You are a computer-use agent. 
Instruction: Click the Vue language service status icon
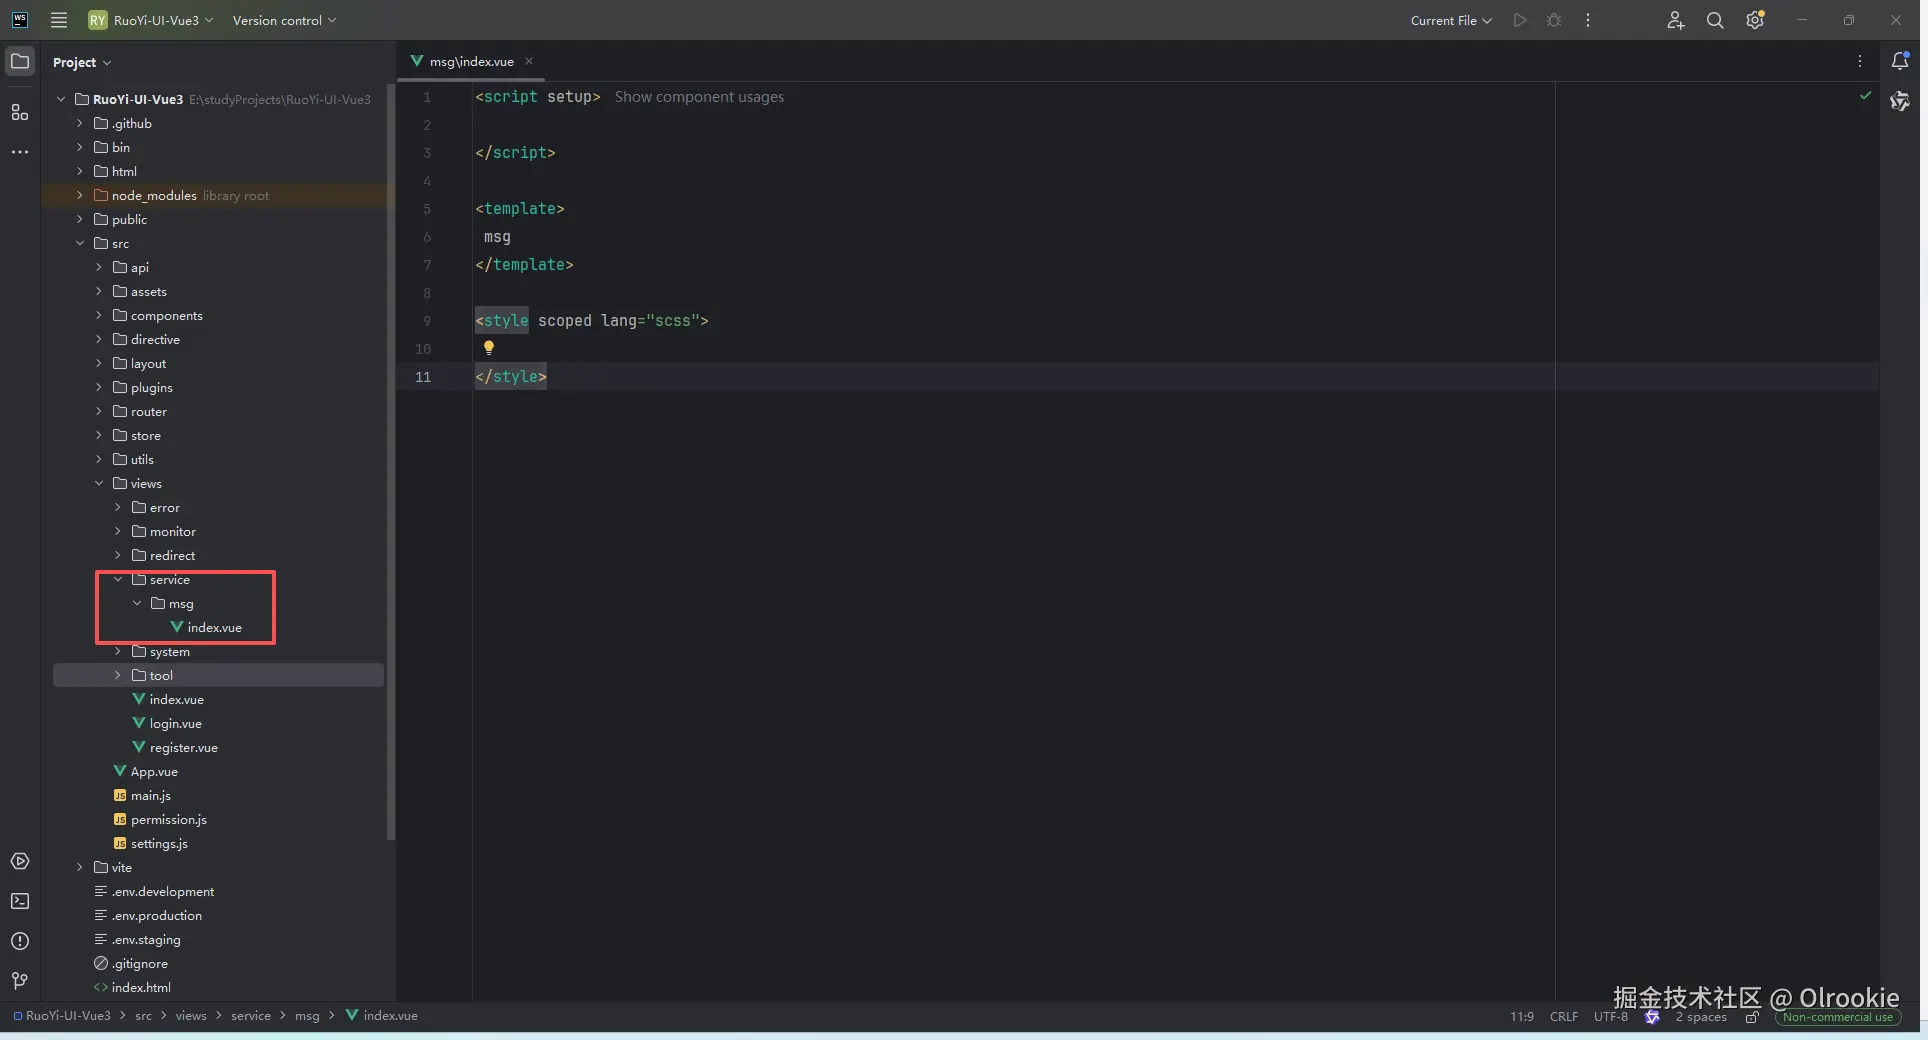coord(1652,1017)
